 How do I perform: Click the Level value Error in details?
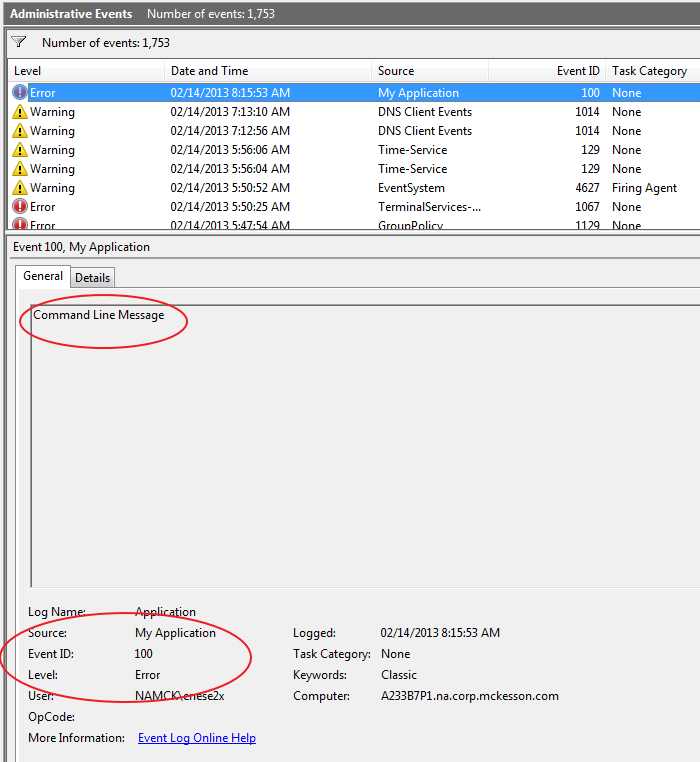pos(147,675)
